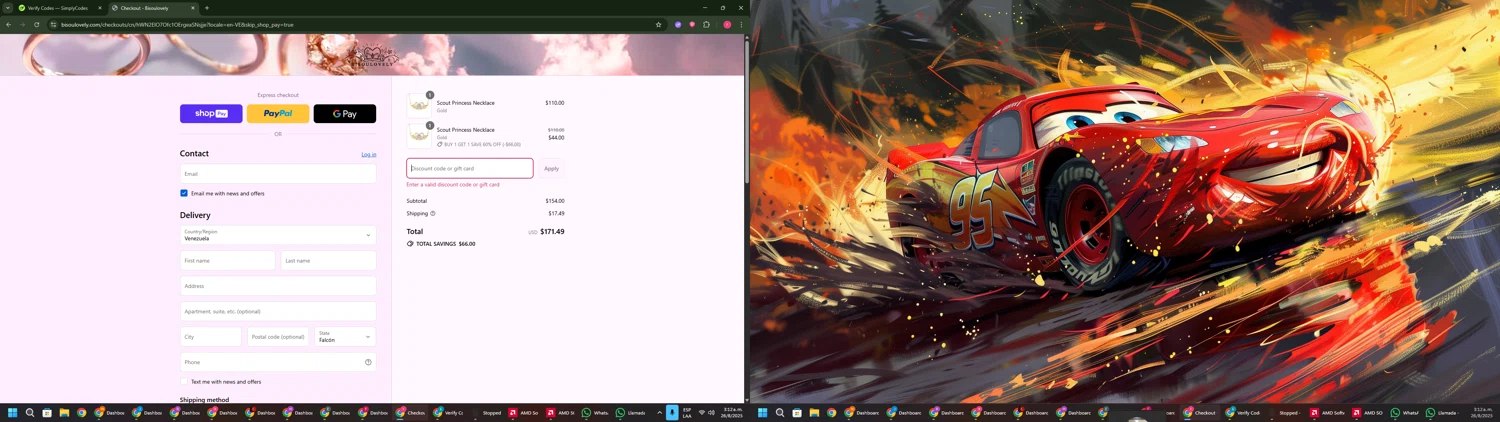Open the Verify Codes window in left taskbar
1500x422 pixels.
tap(449, 413)
